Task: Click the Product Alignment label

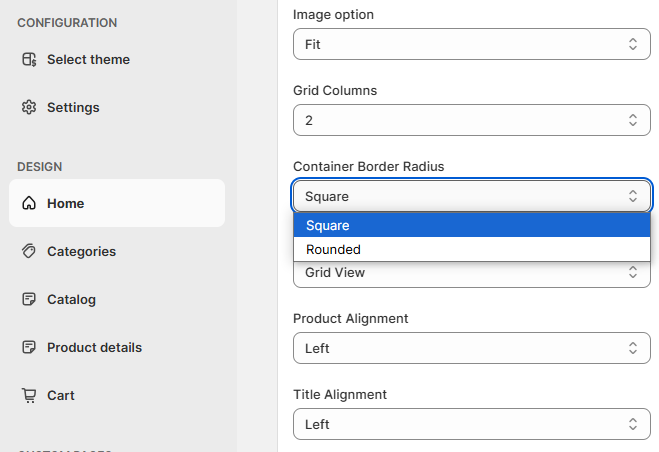Action: coord(351,318)
